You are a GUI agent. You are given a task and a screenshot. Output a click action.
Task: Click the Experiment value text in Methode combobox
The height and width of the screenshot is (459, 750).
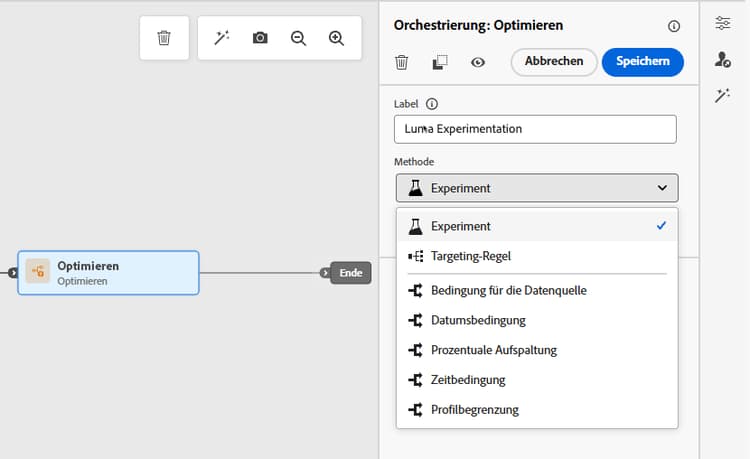(x=461, y=188)
